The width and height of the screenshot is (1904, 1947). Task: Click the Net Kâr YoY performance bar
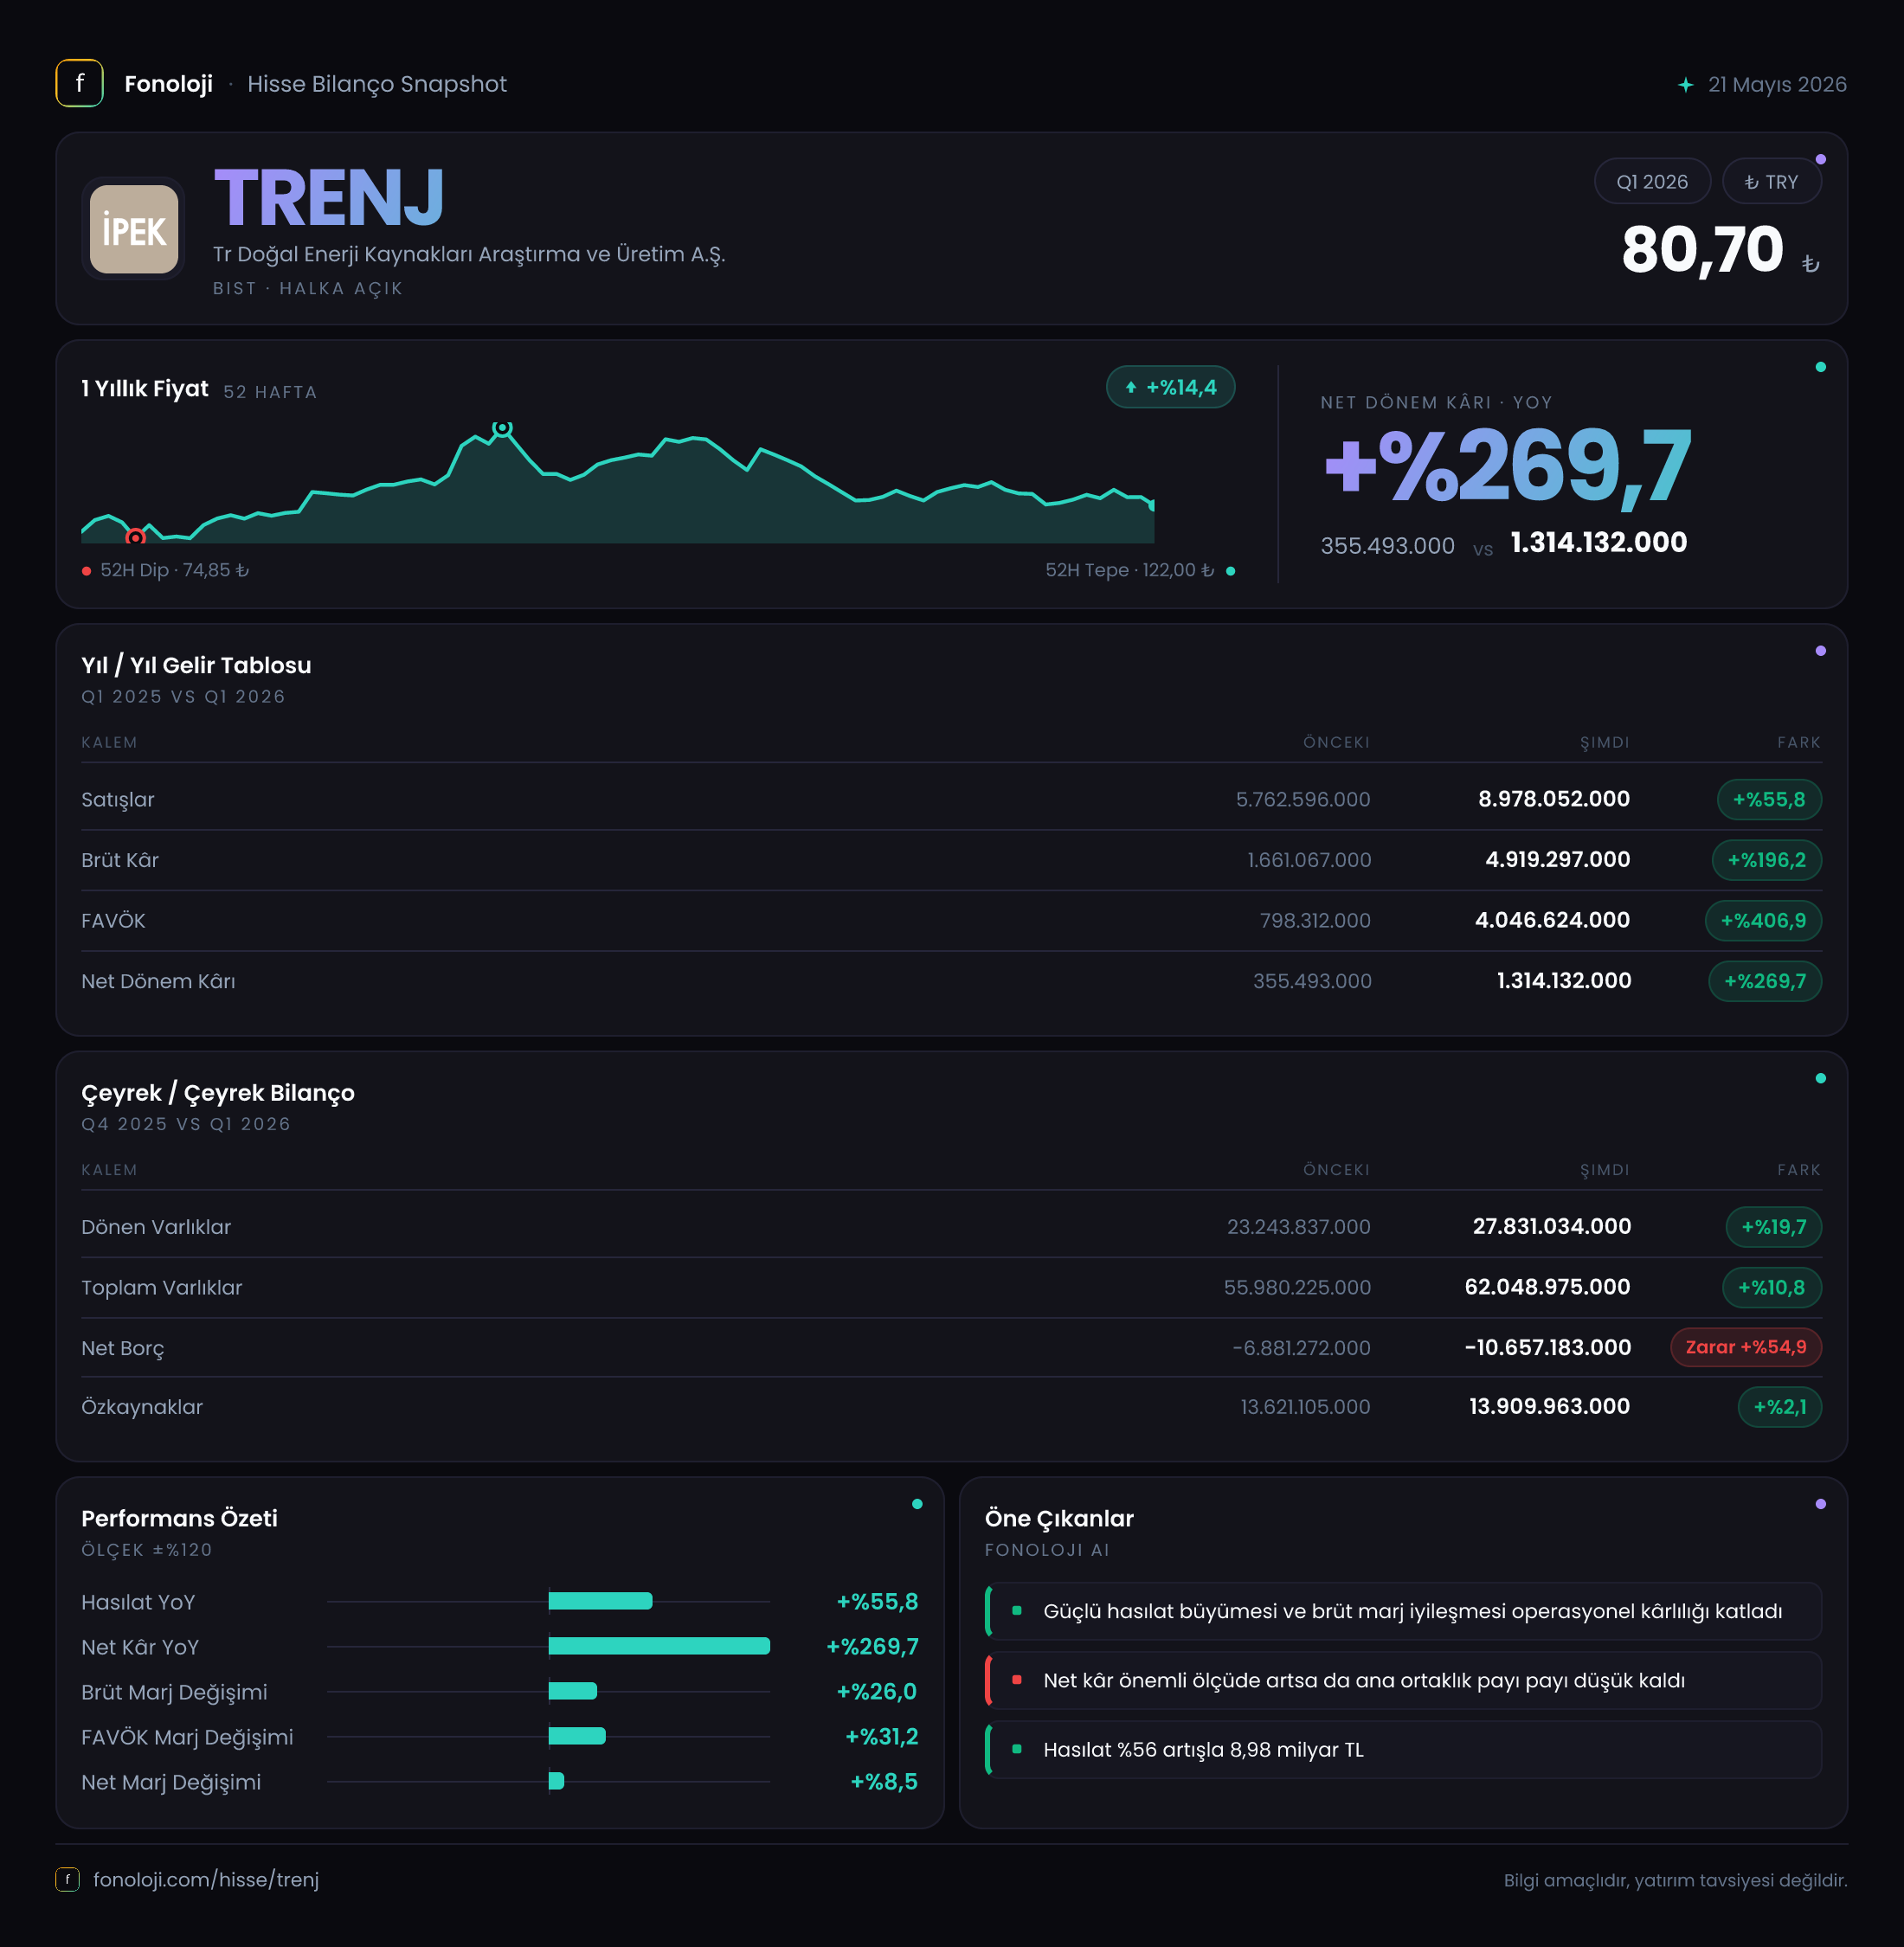click(x=659, y=1646)
